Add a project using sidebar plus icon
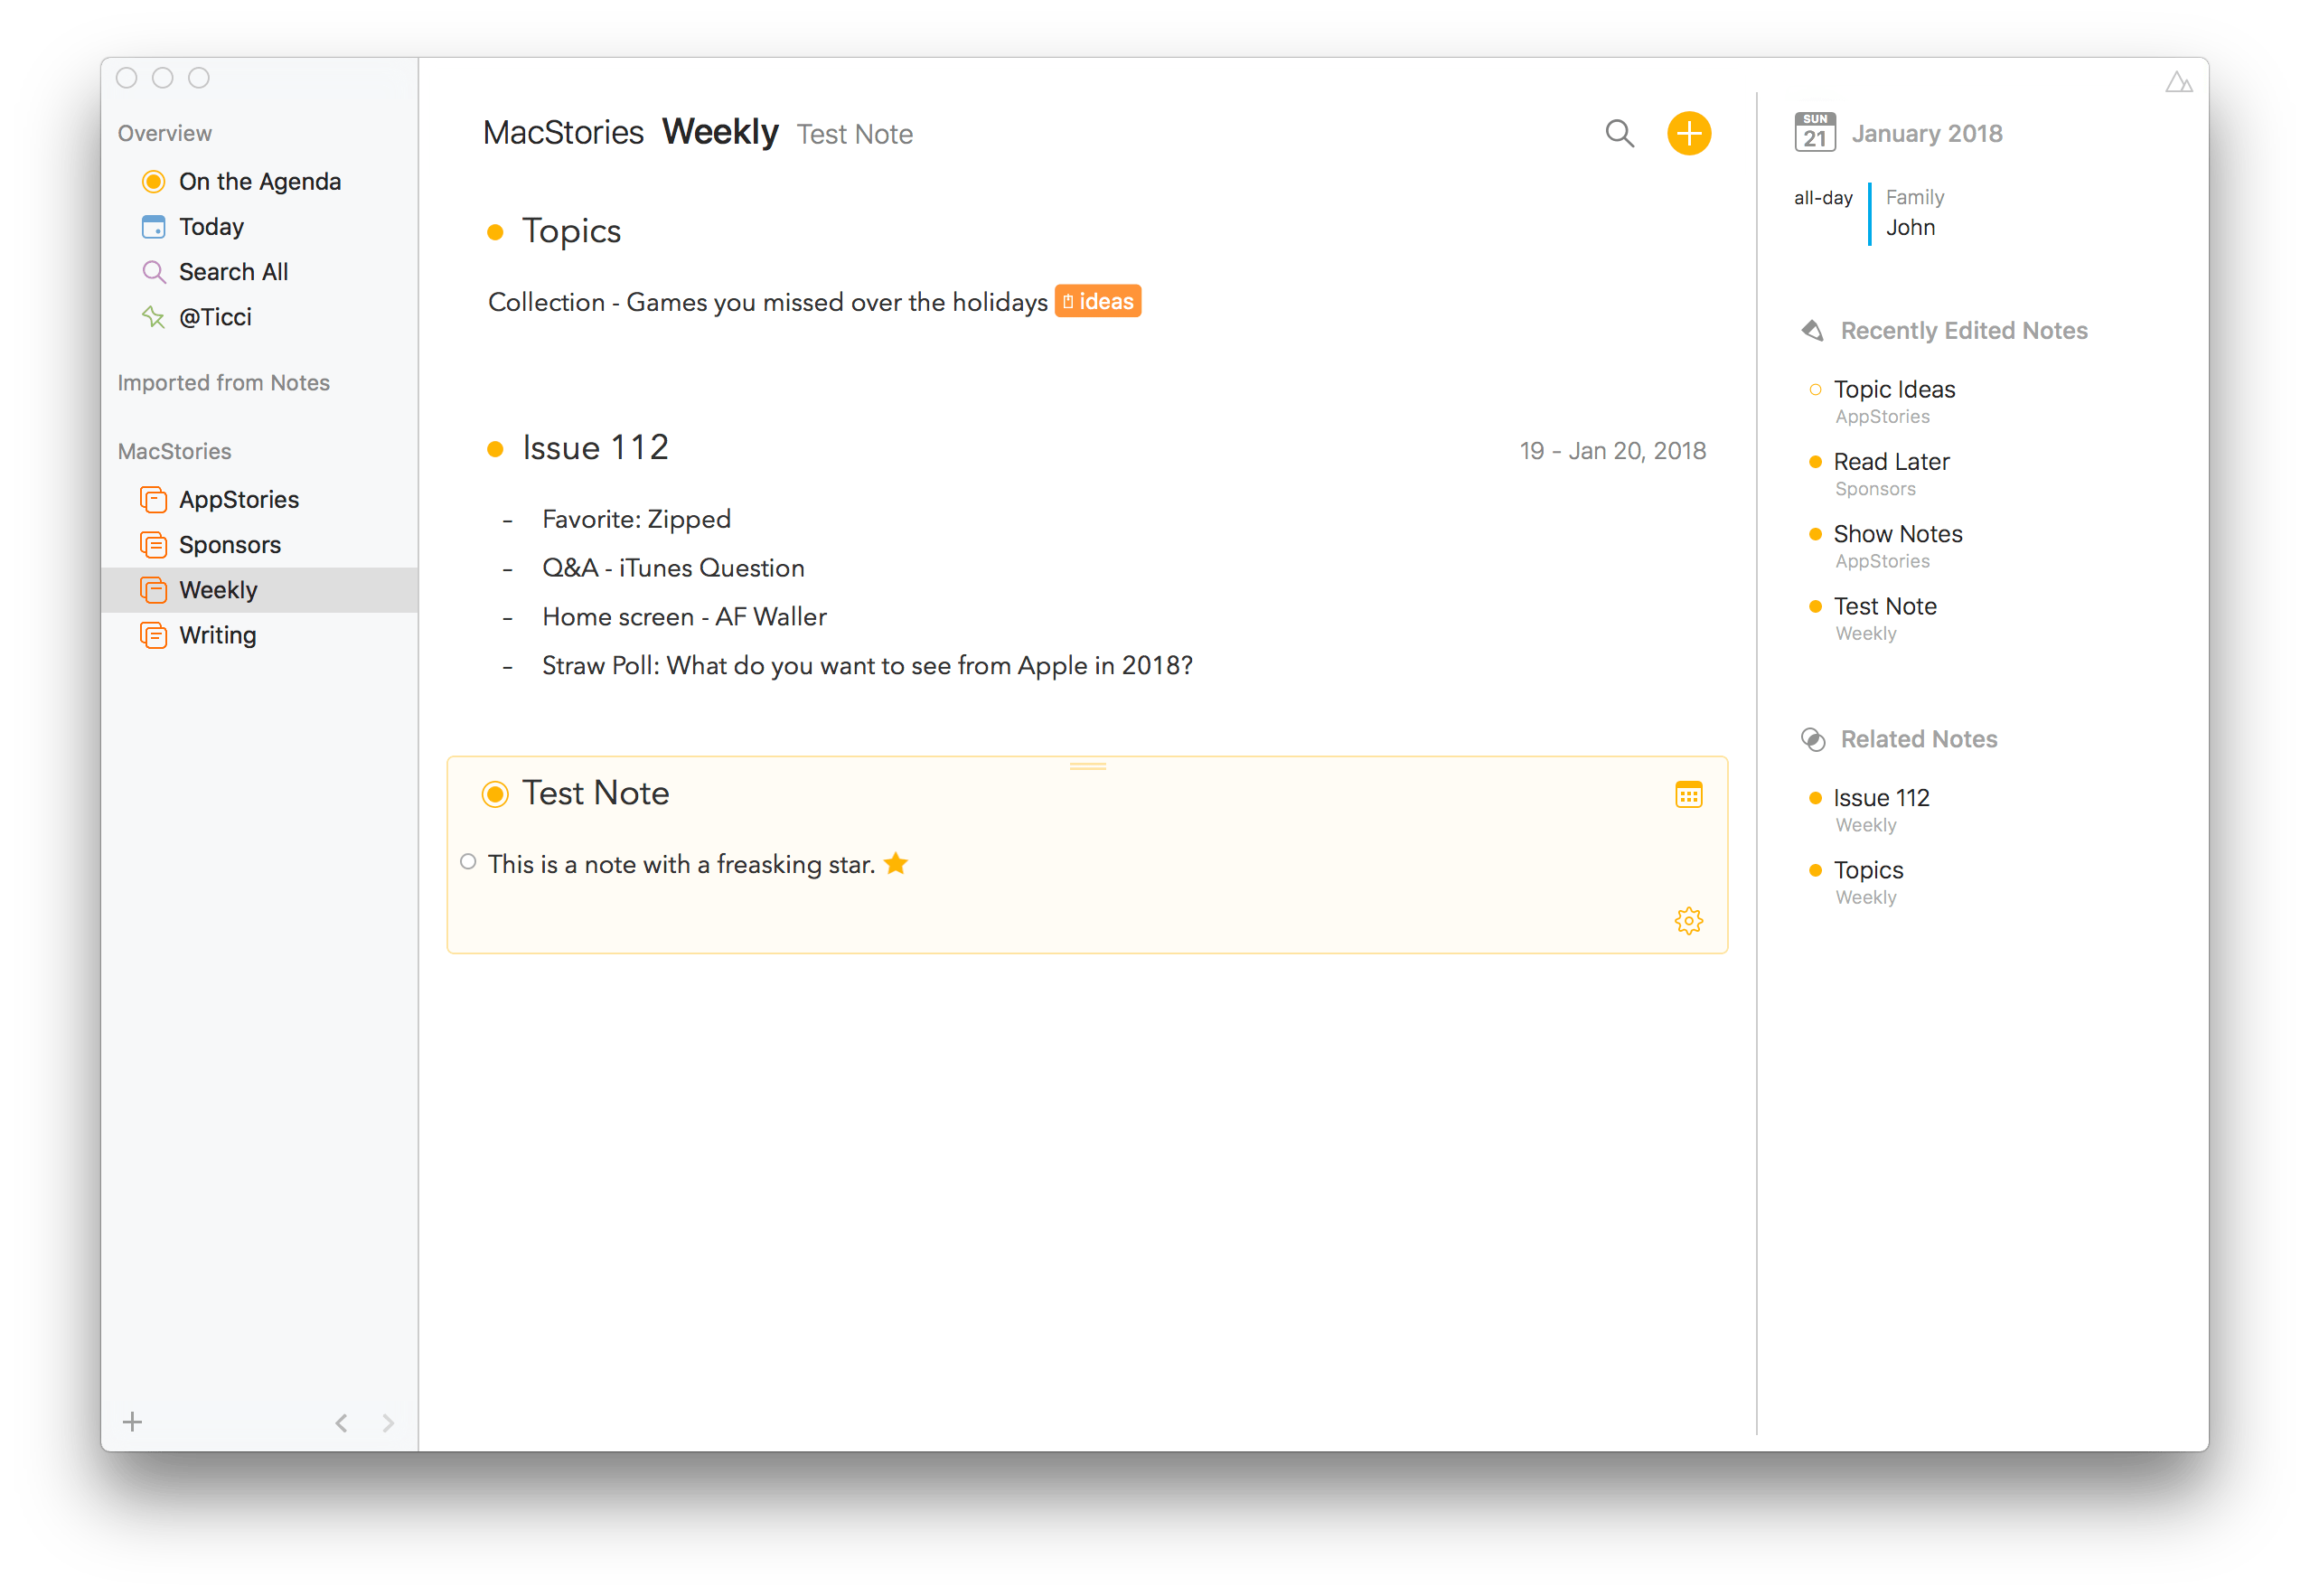The width and height of the screenshot is (2310, 1596). [x=132, y=1422]
